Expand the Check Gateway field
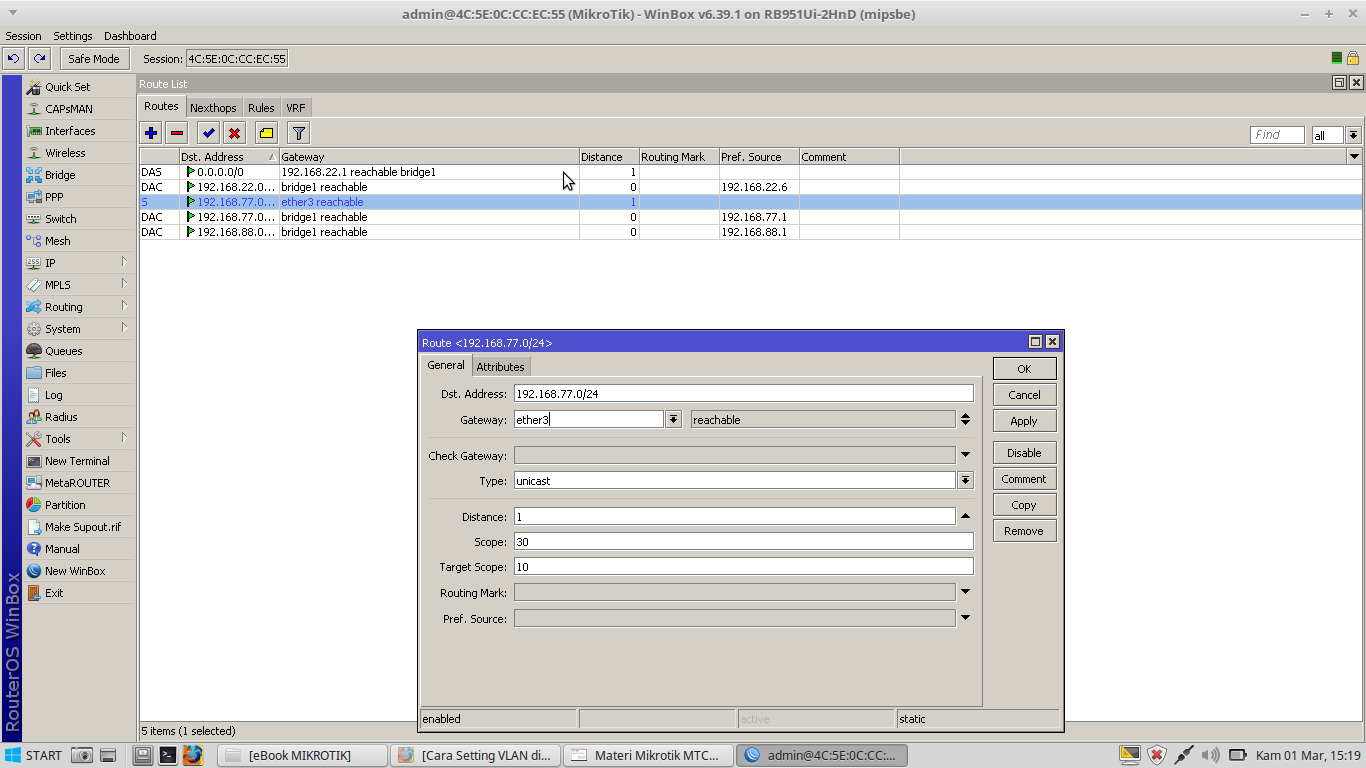1366x768 pixels. coord(965,455)
